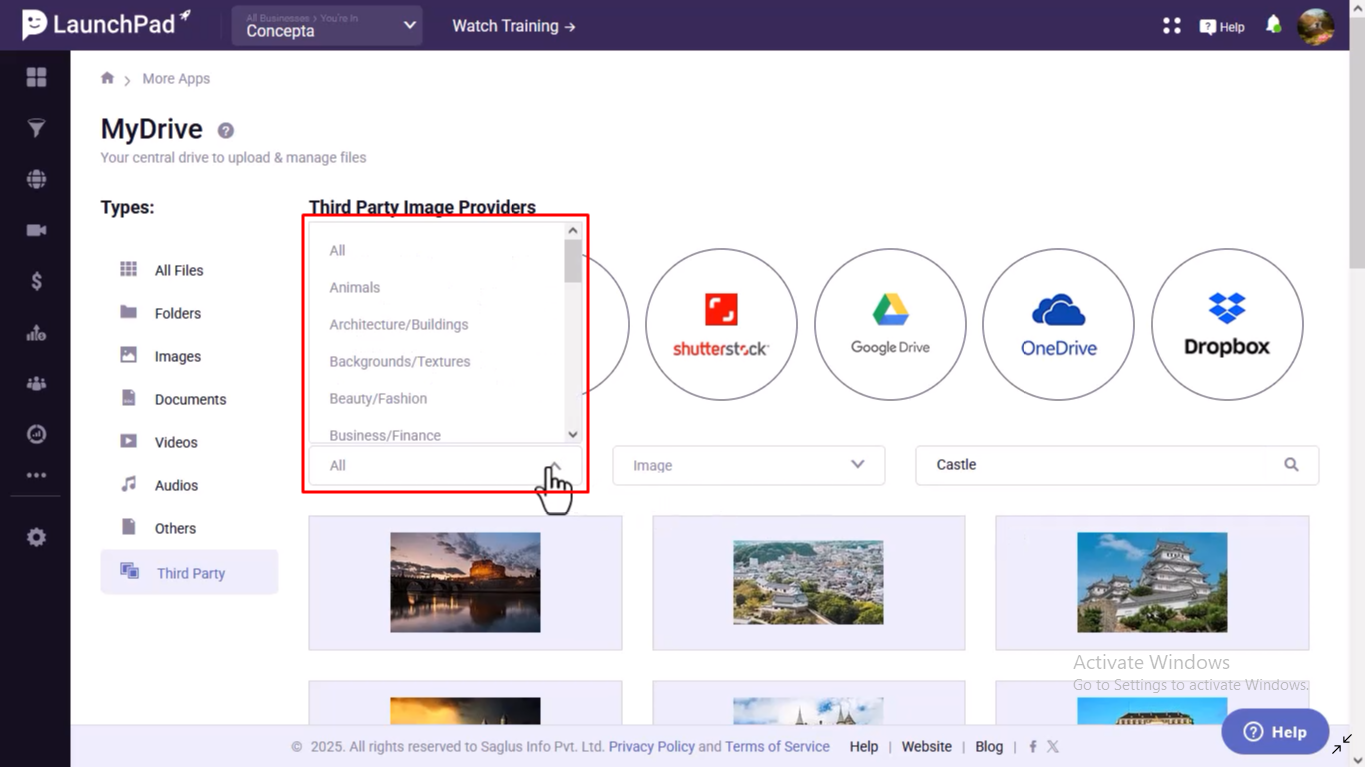Open the floating Help chat button
1365x767 pixels.
1275,732
